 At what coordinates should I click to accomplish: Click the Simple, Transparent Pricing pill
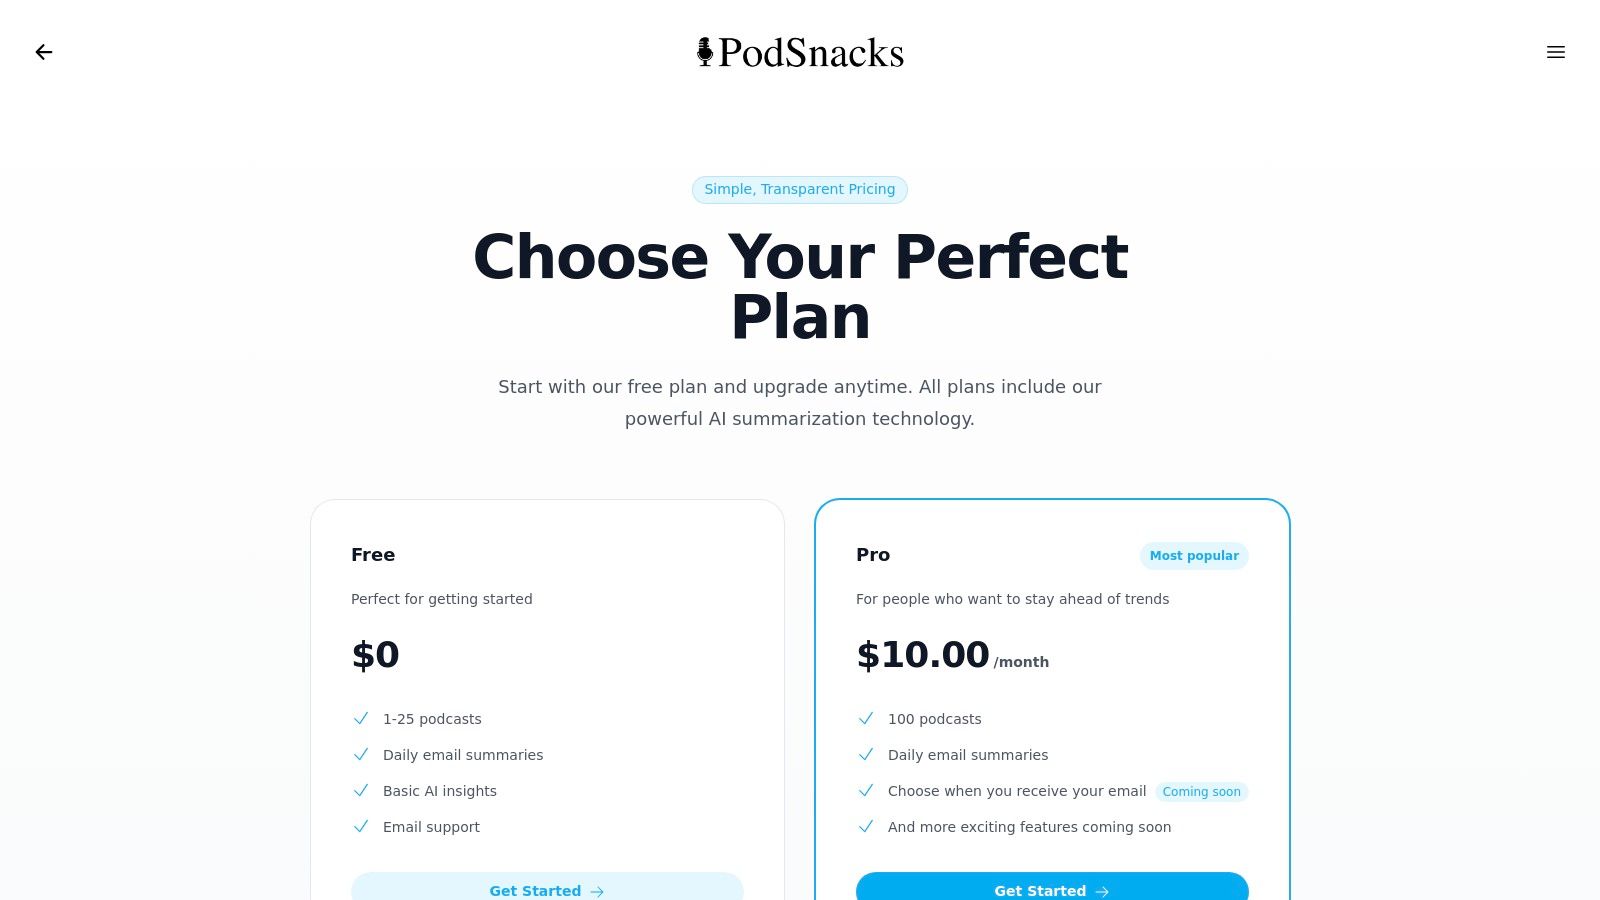(x=799, y=189)
